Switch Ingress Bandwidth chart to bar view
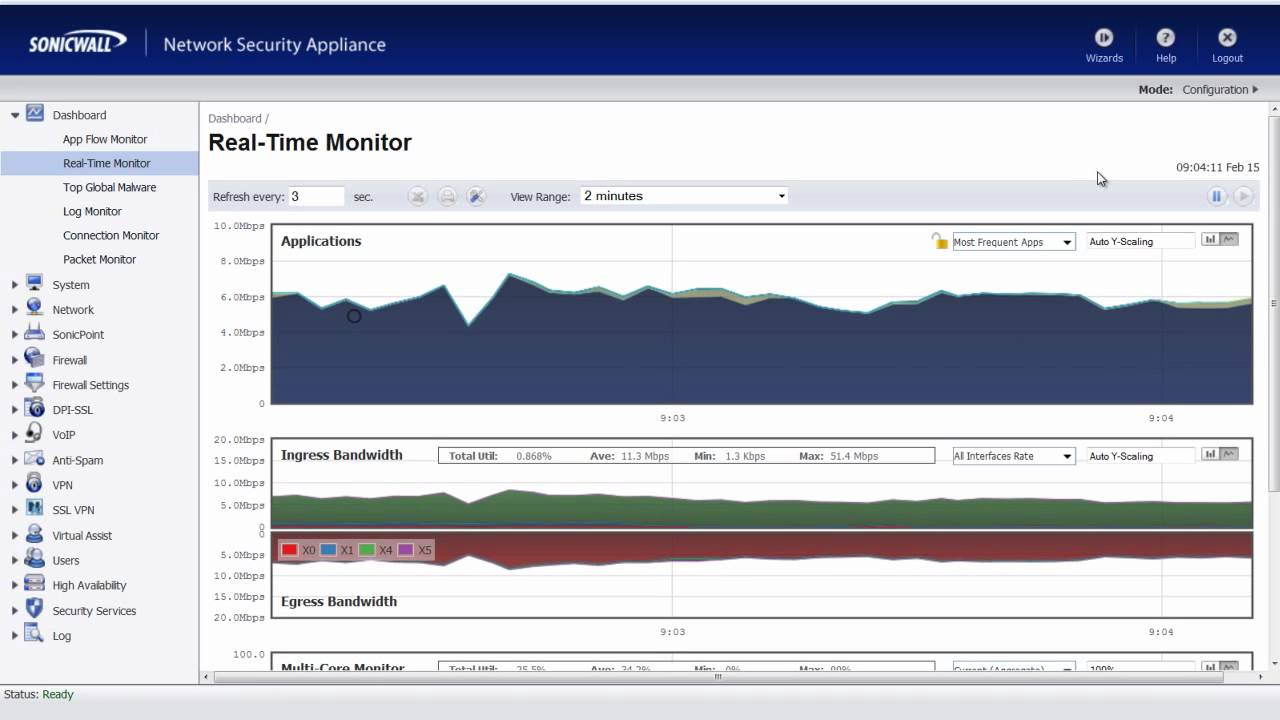The height and width of the screenshot is (720, 1280). [x=1210, y=455]
